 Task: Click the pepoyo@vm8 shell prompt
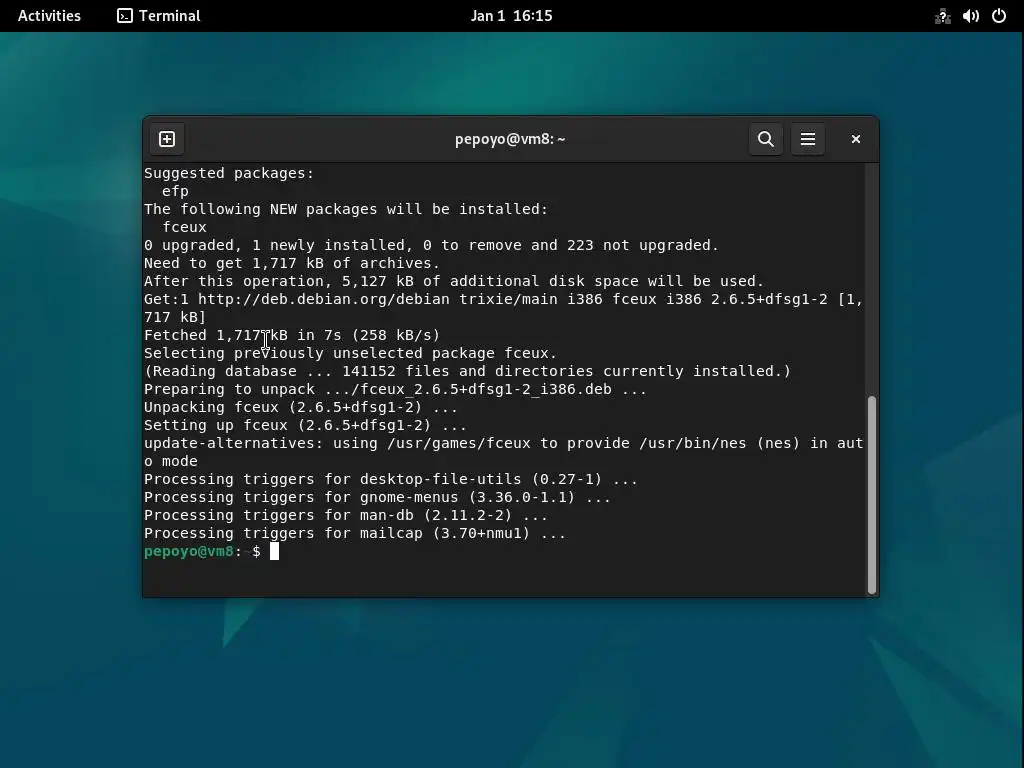[x=202, y=552]
